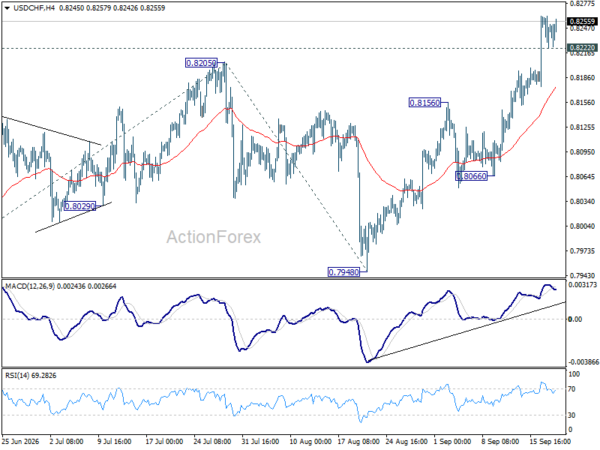
Task: Click the dropdown triangle beside USDCHF,H4
Action: tap(7, 8)
